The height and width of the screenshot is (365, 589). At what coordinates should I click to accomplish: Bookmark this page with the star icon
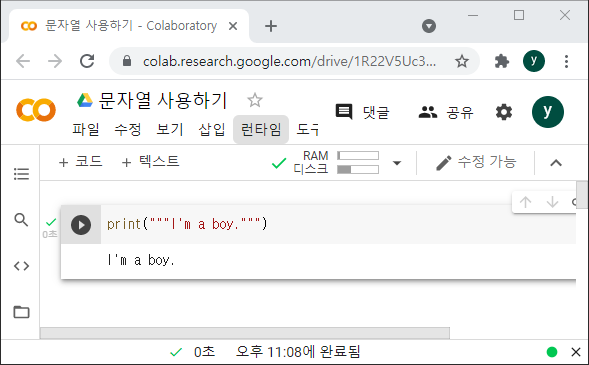tap(462, 61)
